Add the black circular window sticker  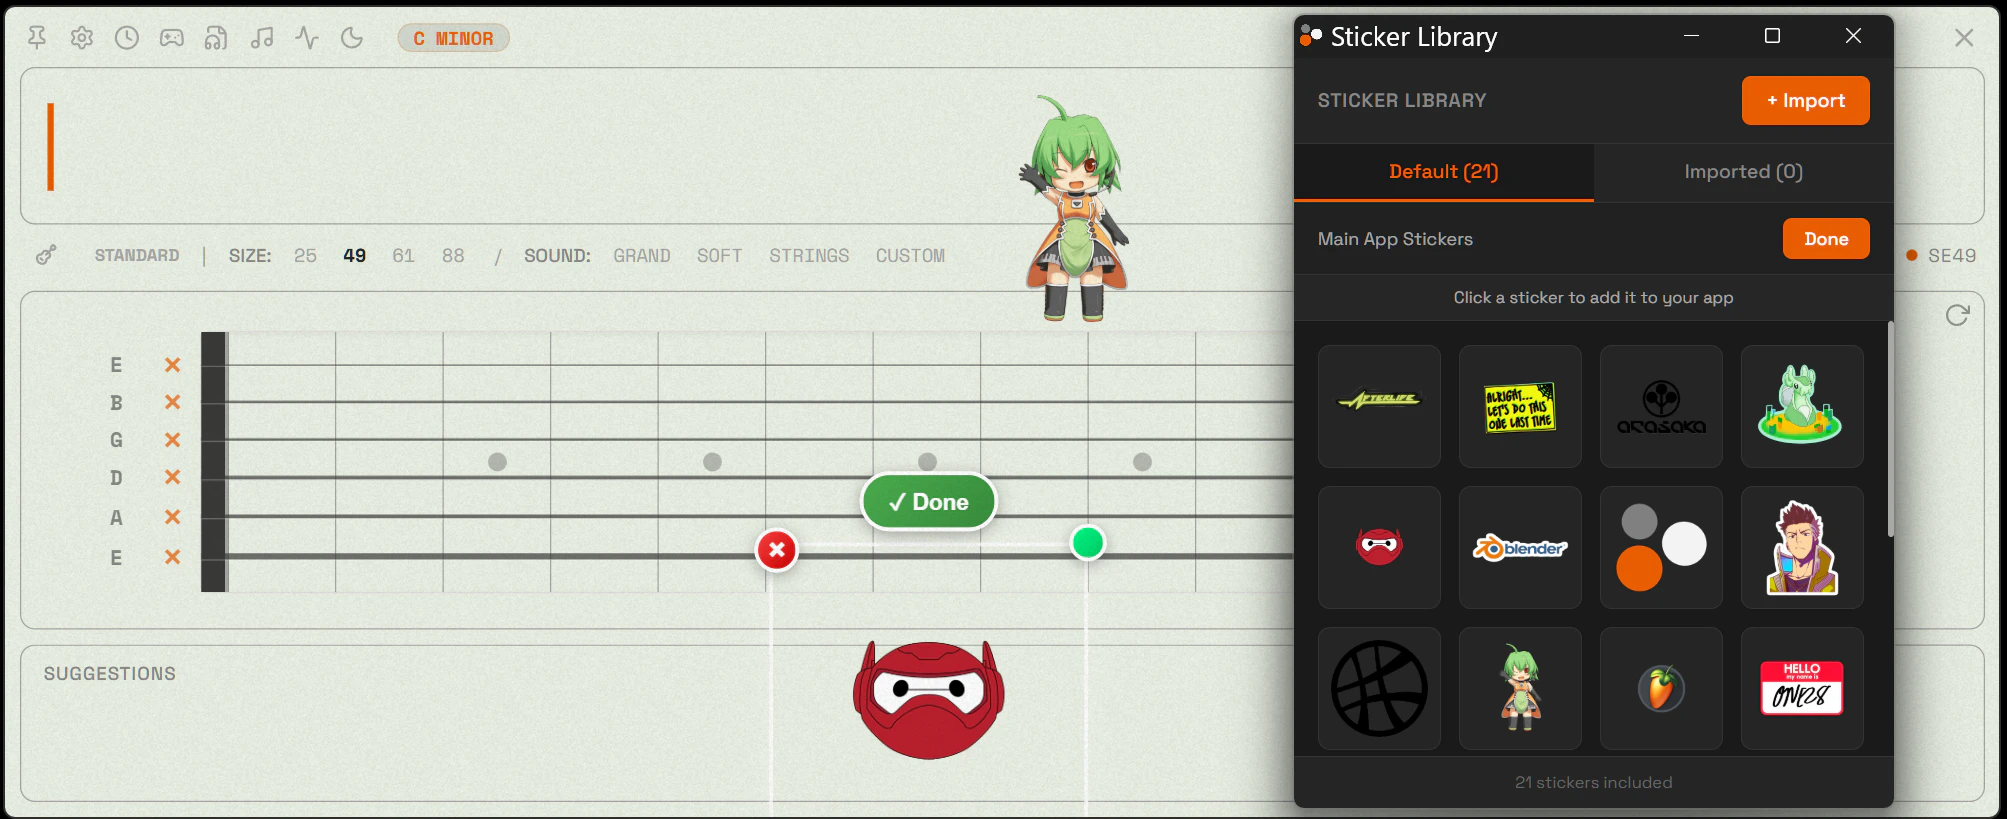tap(1379, 688)
